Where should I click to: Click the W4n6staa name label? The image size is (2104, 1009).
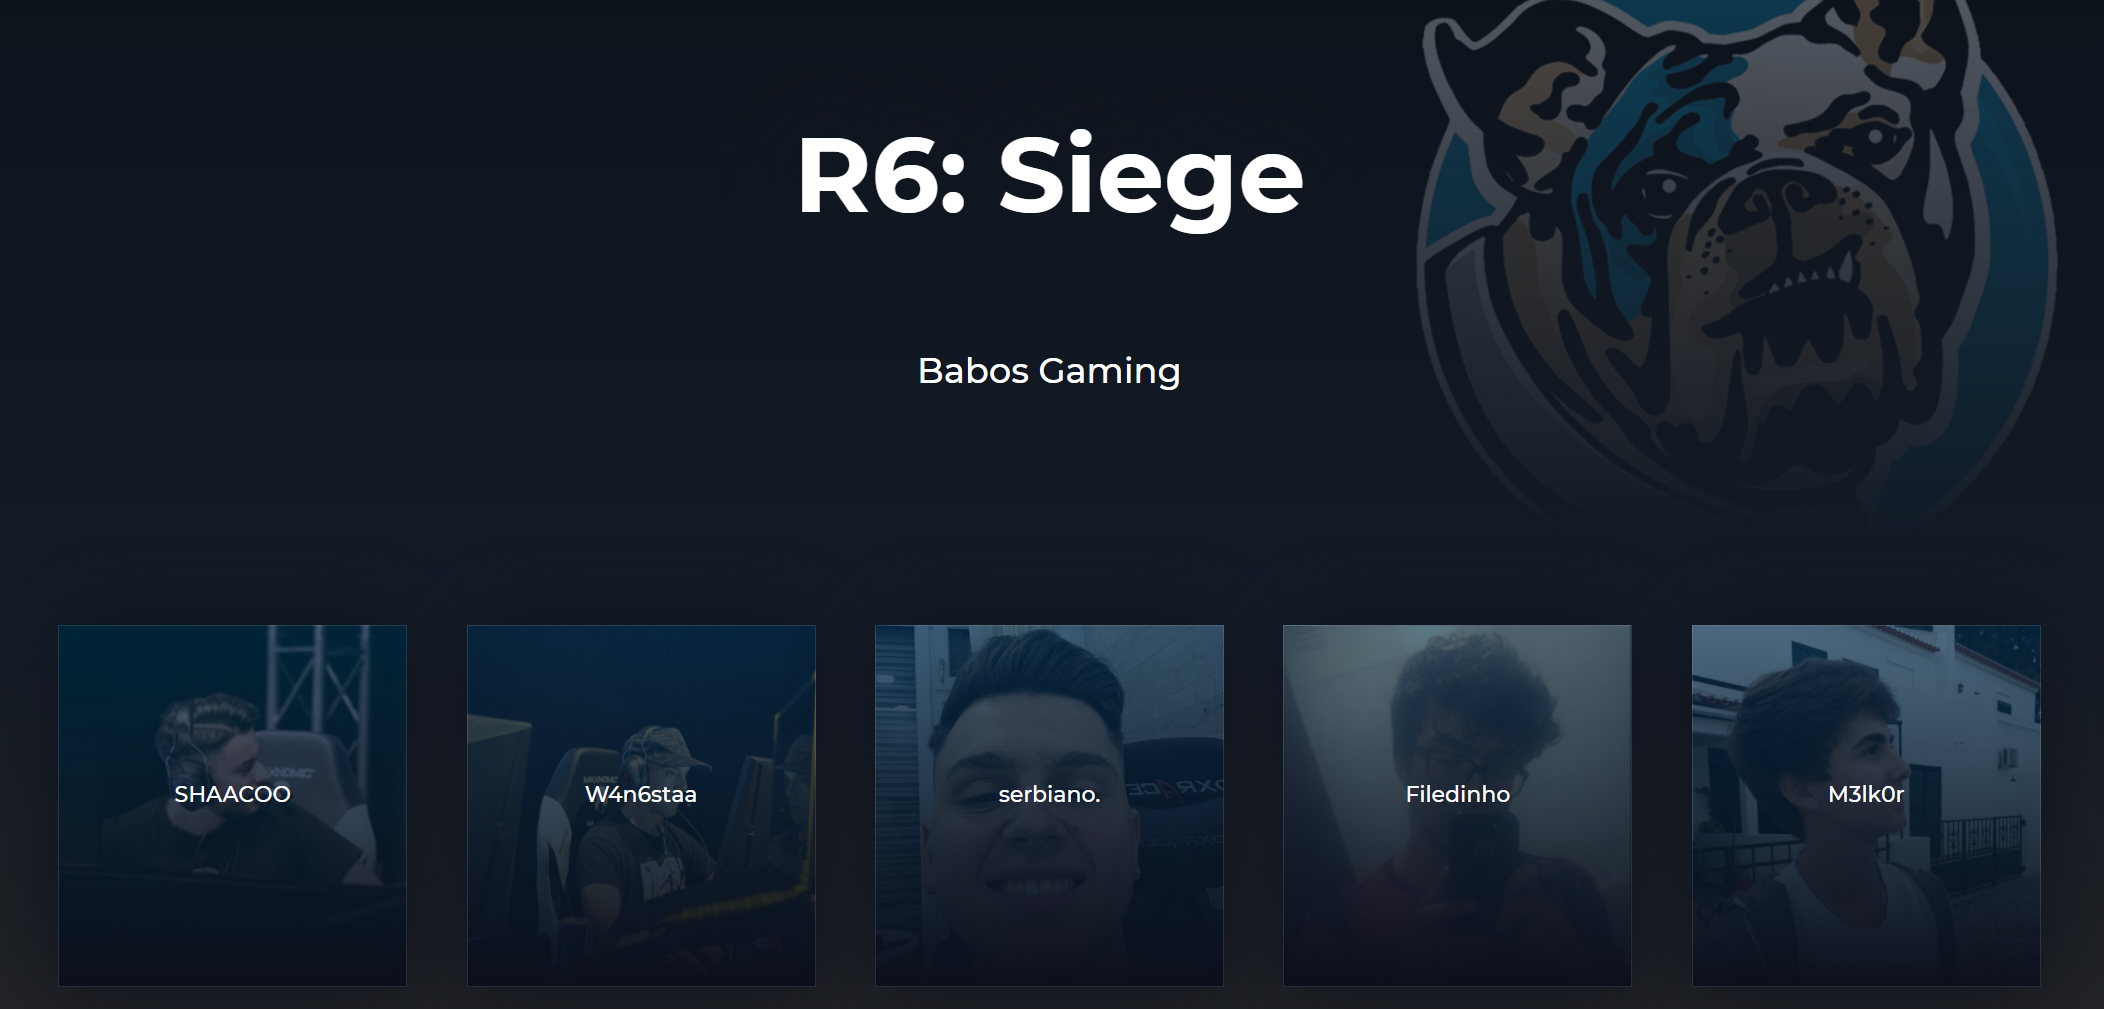[641, 794]
